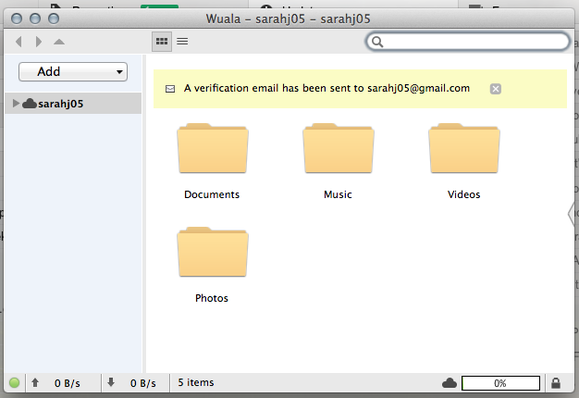Go back with the left arrow
579x398 pixels.
19,41
